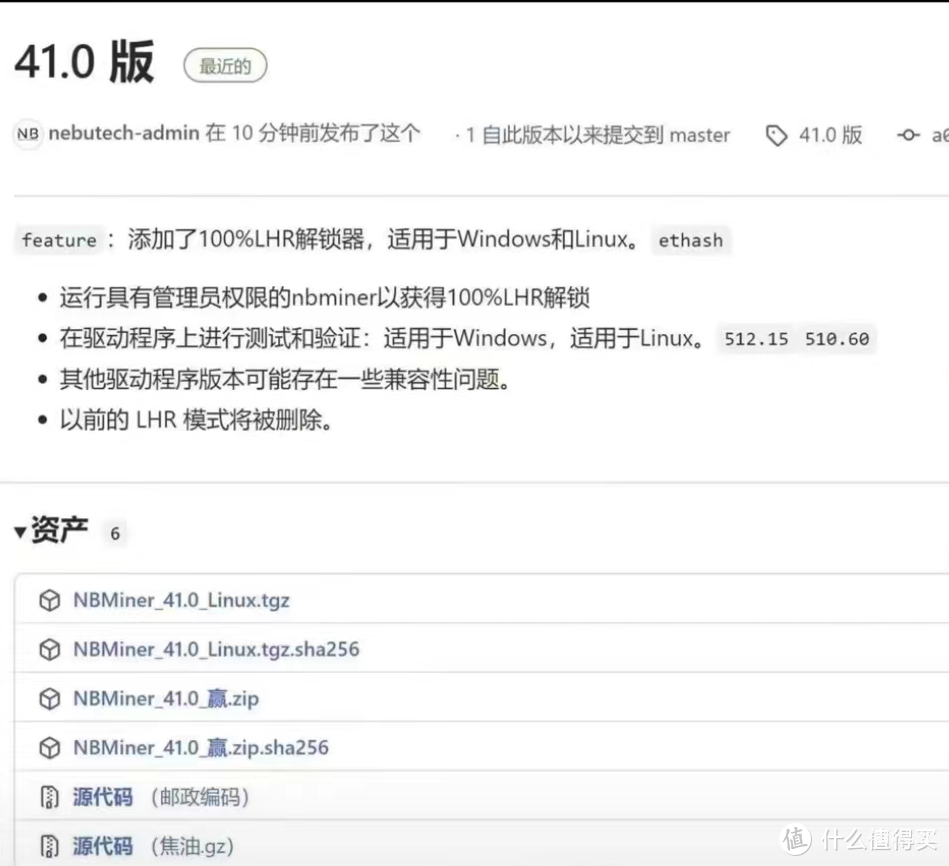This screenshot has width=949, height=866.
Task: Click package icon of NBMiner_41.0_赢.zip.sha256
Action: coord(50,748)
